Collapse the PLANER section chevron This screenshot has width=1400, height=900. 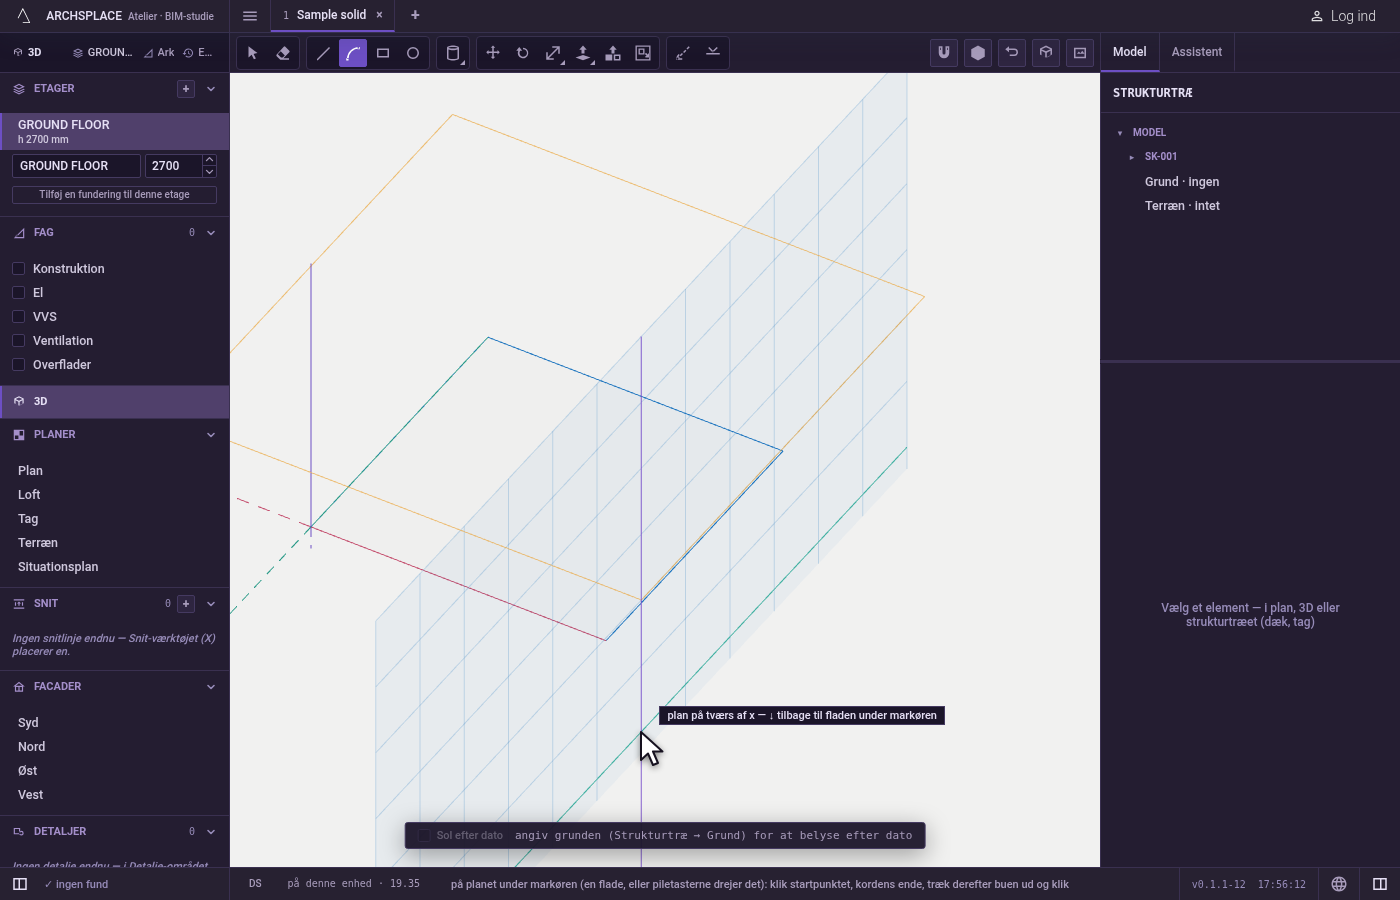(x=211, y=435)
